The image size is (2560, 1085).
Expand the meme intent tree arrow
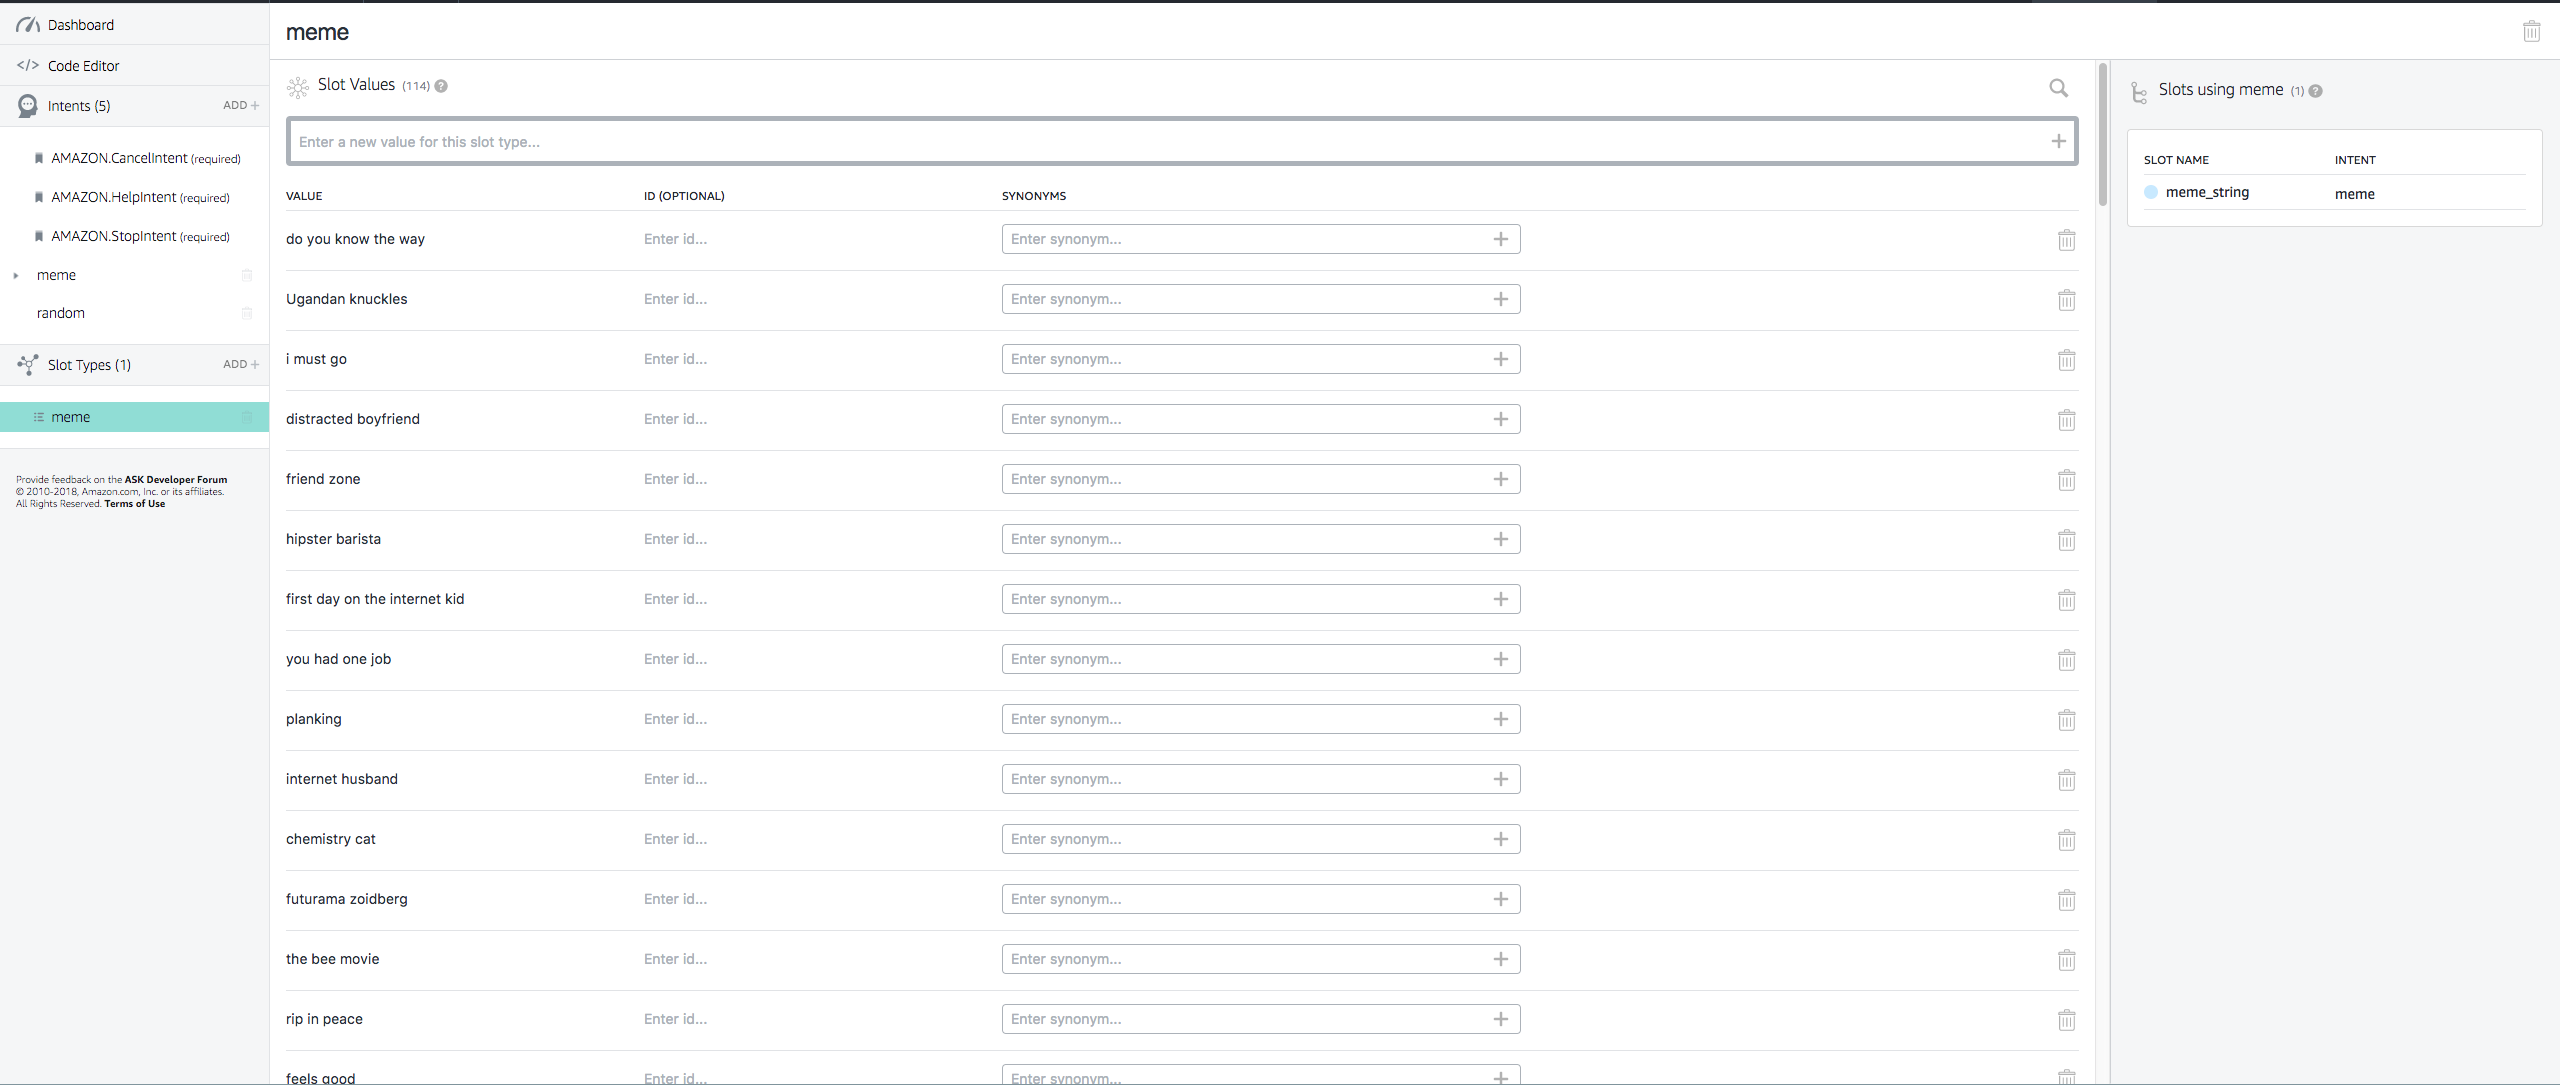[x=16, y=276]
